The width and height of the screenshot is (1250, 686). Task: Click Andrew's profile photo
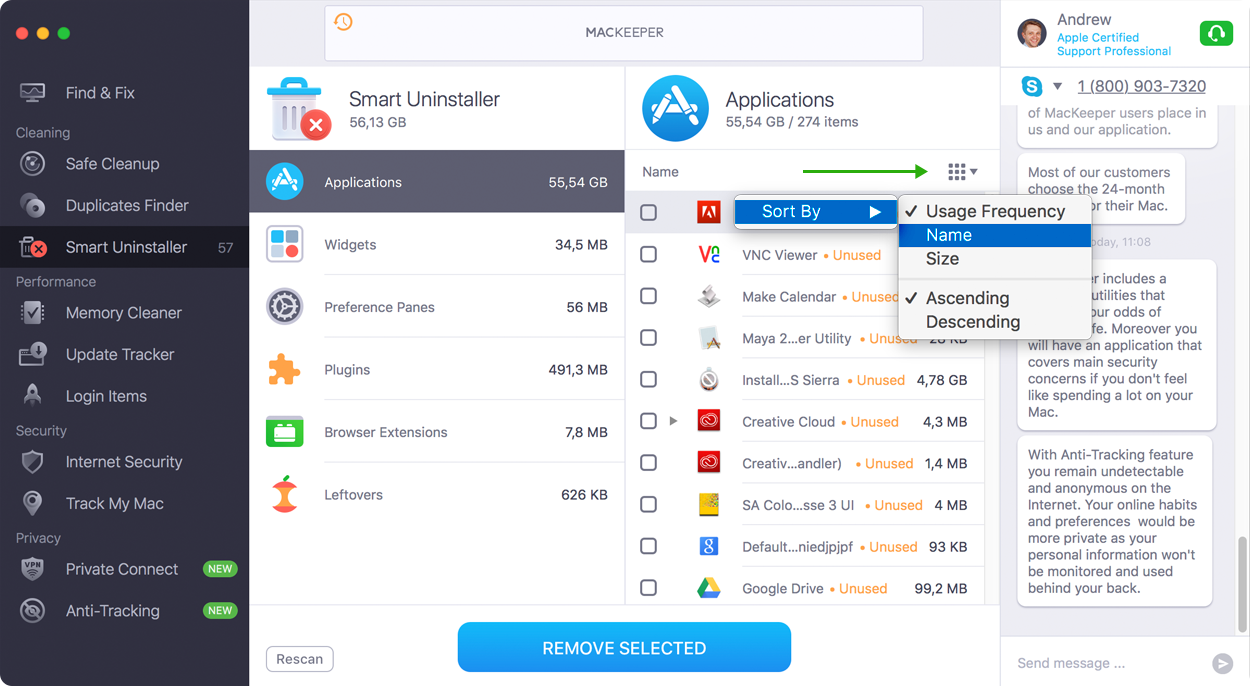coord(1032,33)
